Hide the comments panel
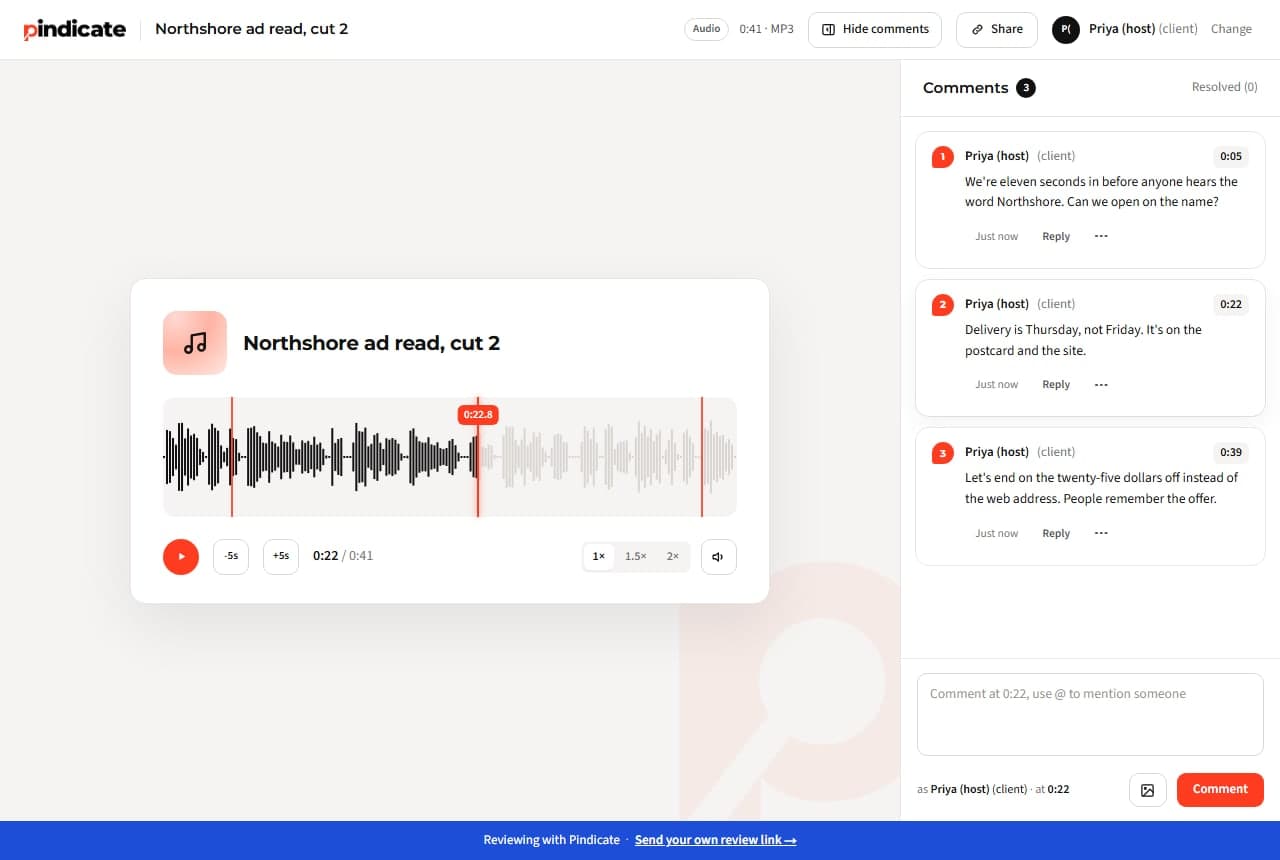The width and height of the screenshot is (1280, 860). [x=875, y=29]
